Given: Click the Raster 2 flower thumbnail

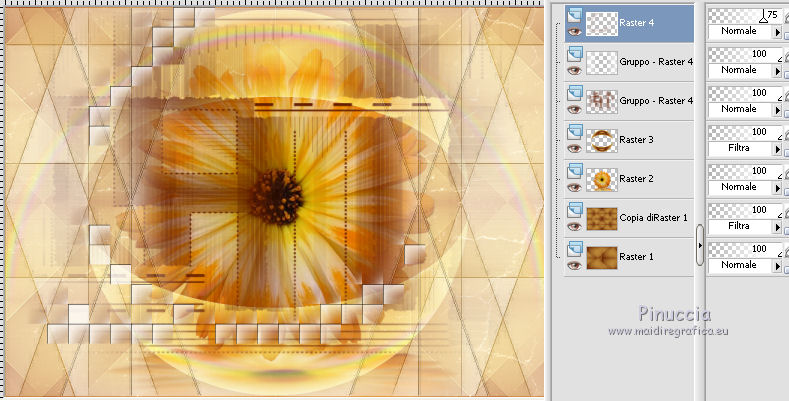Looking at the screenshot, I should 602,180.
